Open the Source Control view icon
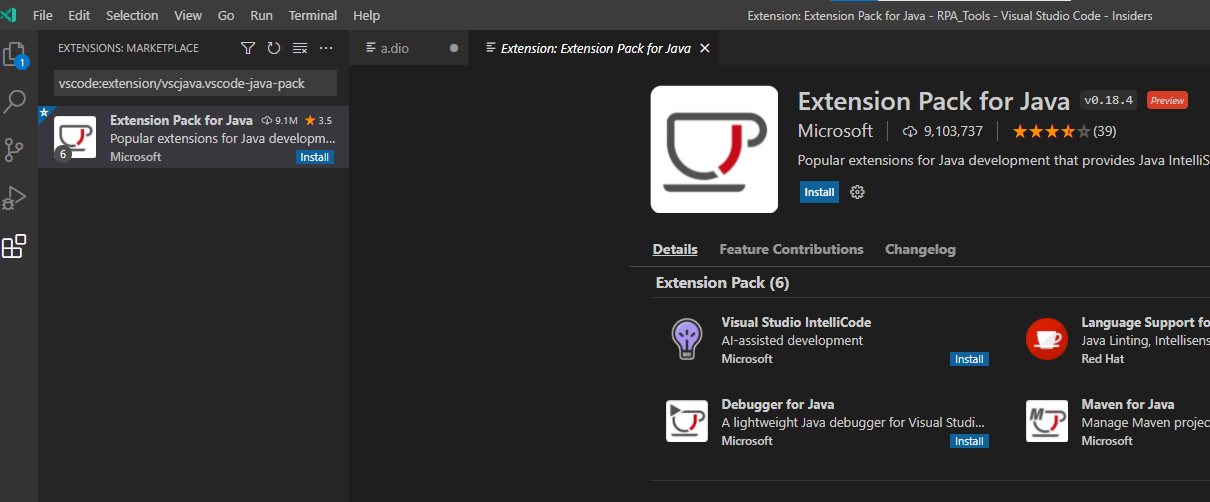 15,150
